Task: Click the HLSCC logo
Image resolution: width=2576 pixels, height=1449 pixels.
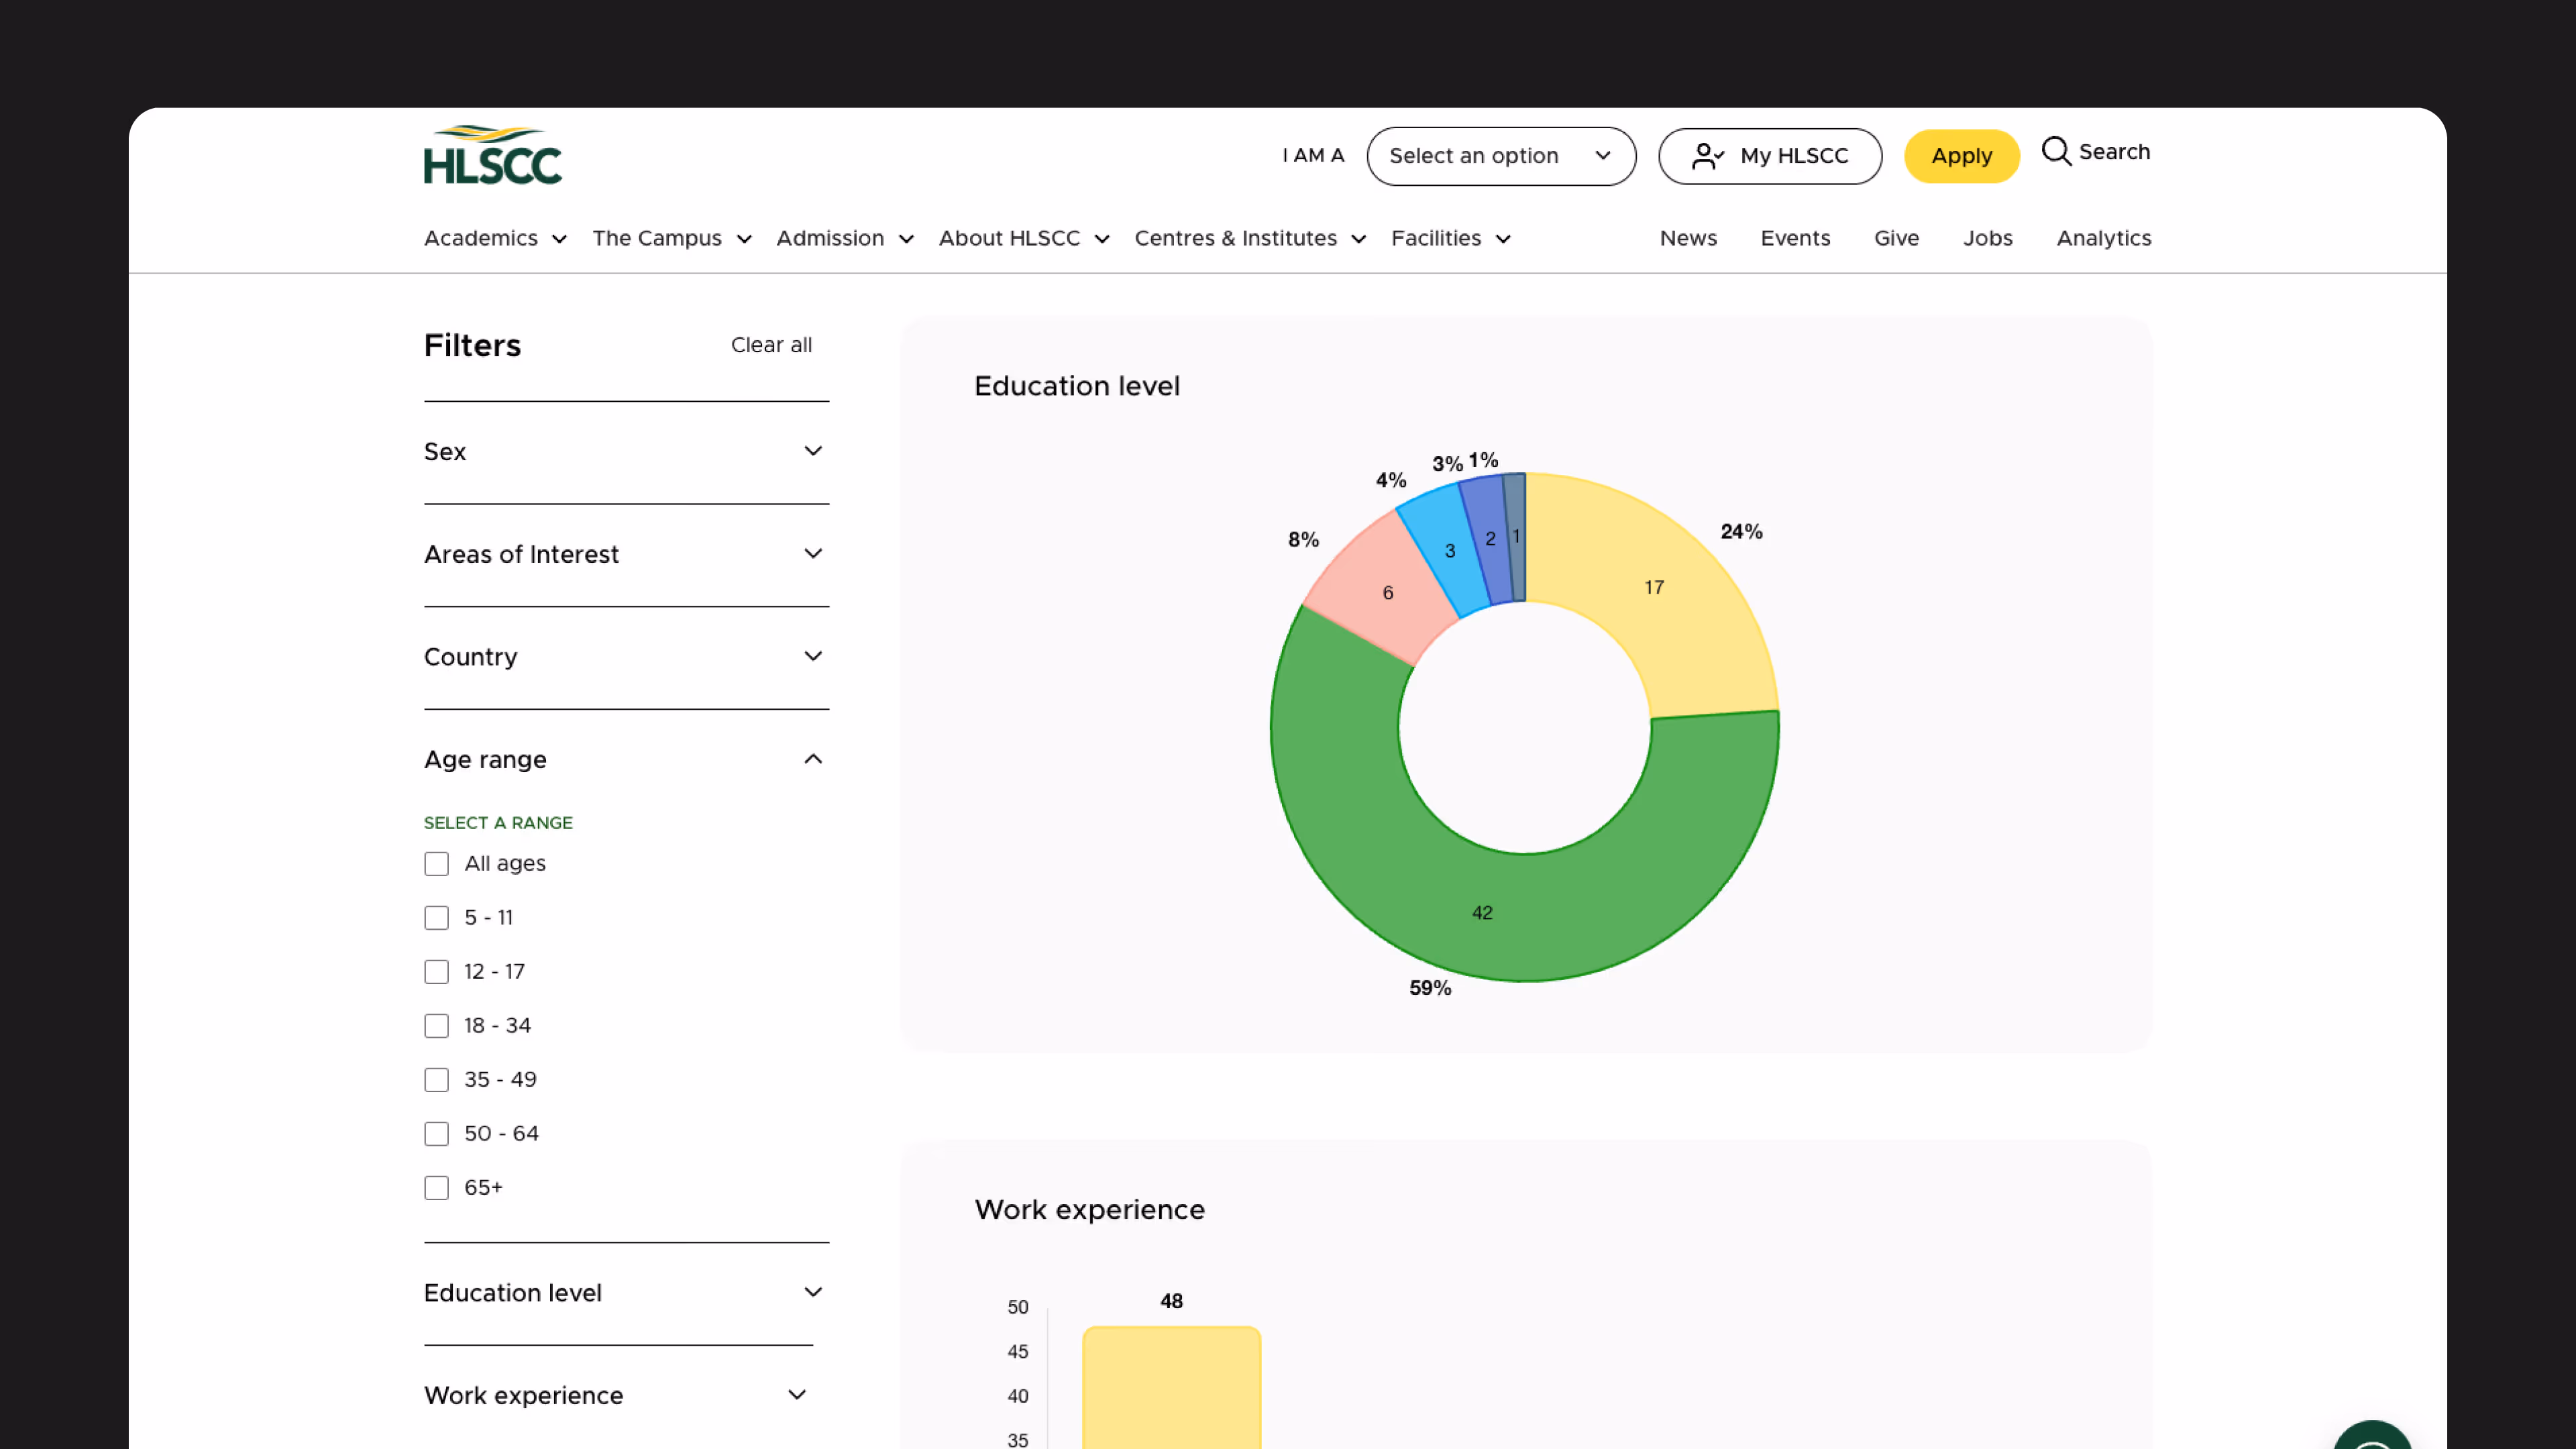Action: [492, 155]
